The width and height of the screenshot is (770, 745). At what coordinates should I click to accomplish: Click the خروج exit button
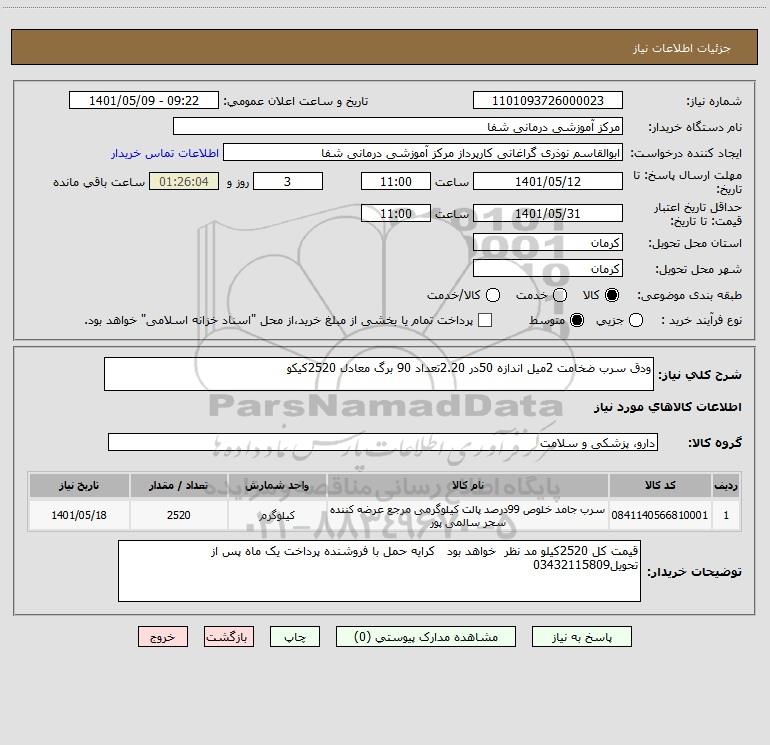163,636
